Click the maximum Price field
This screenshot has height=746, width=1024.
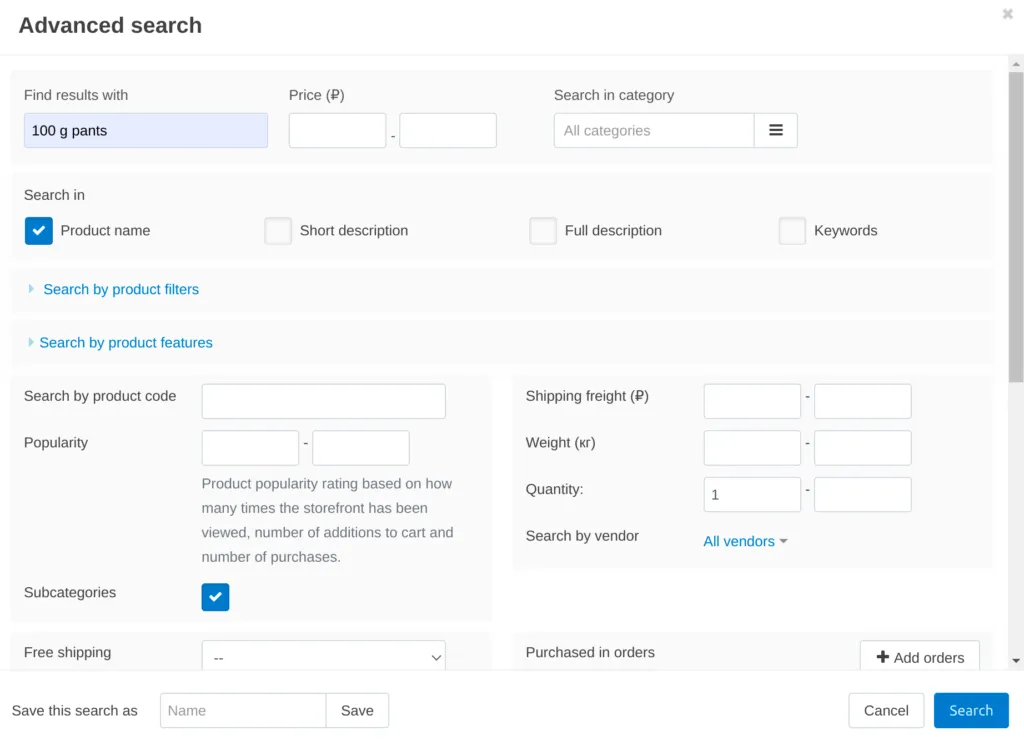(448, 130)
